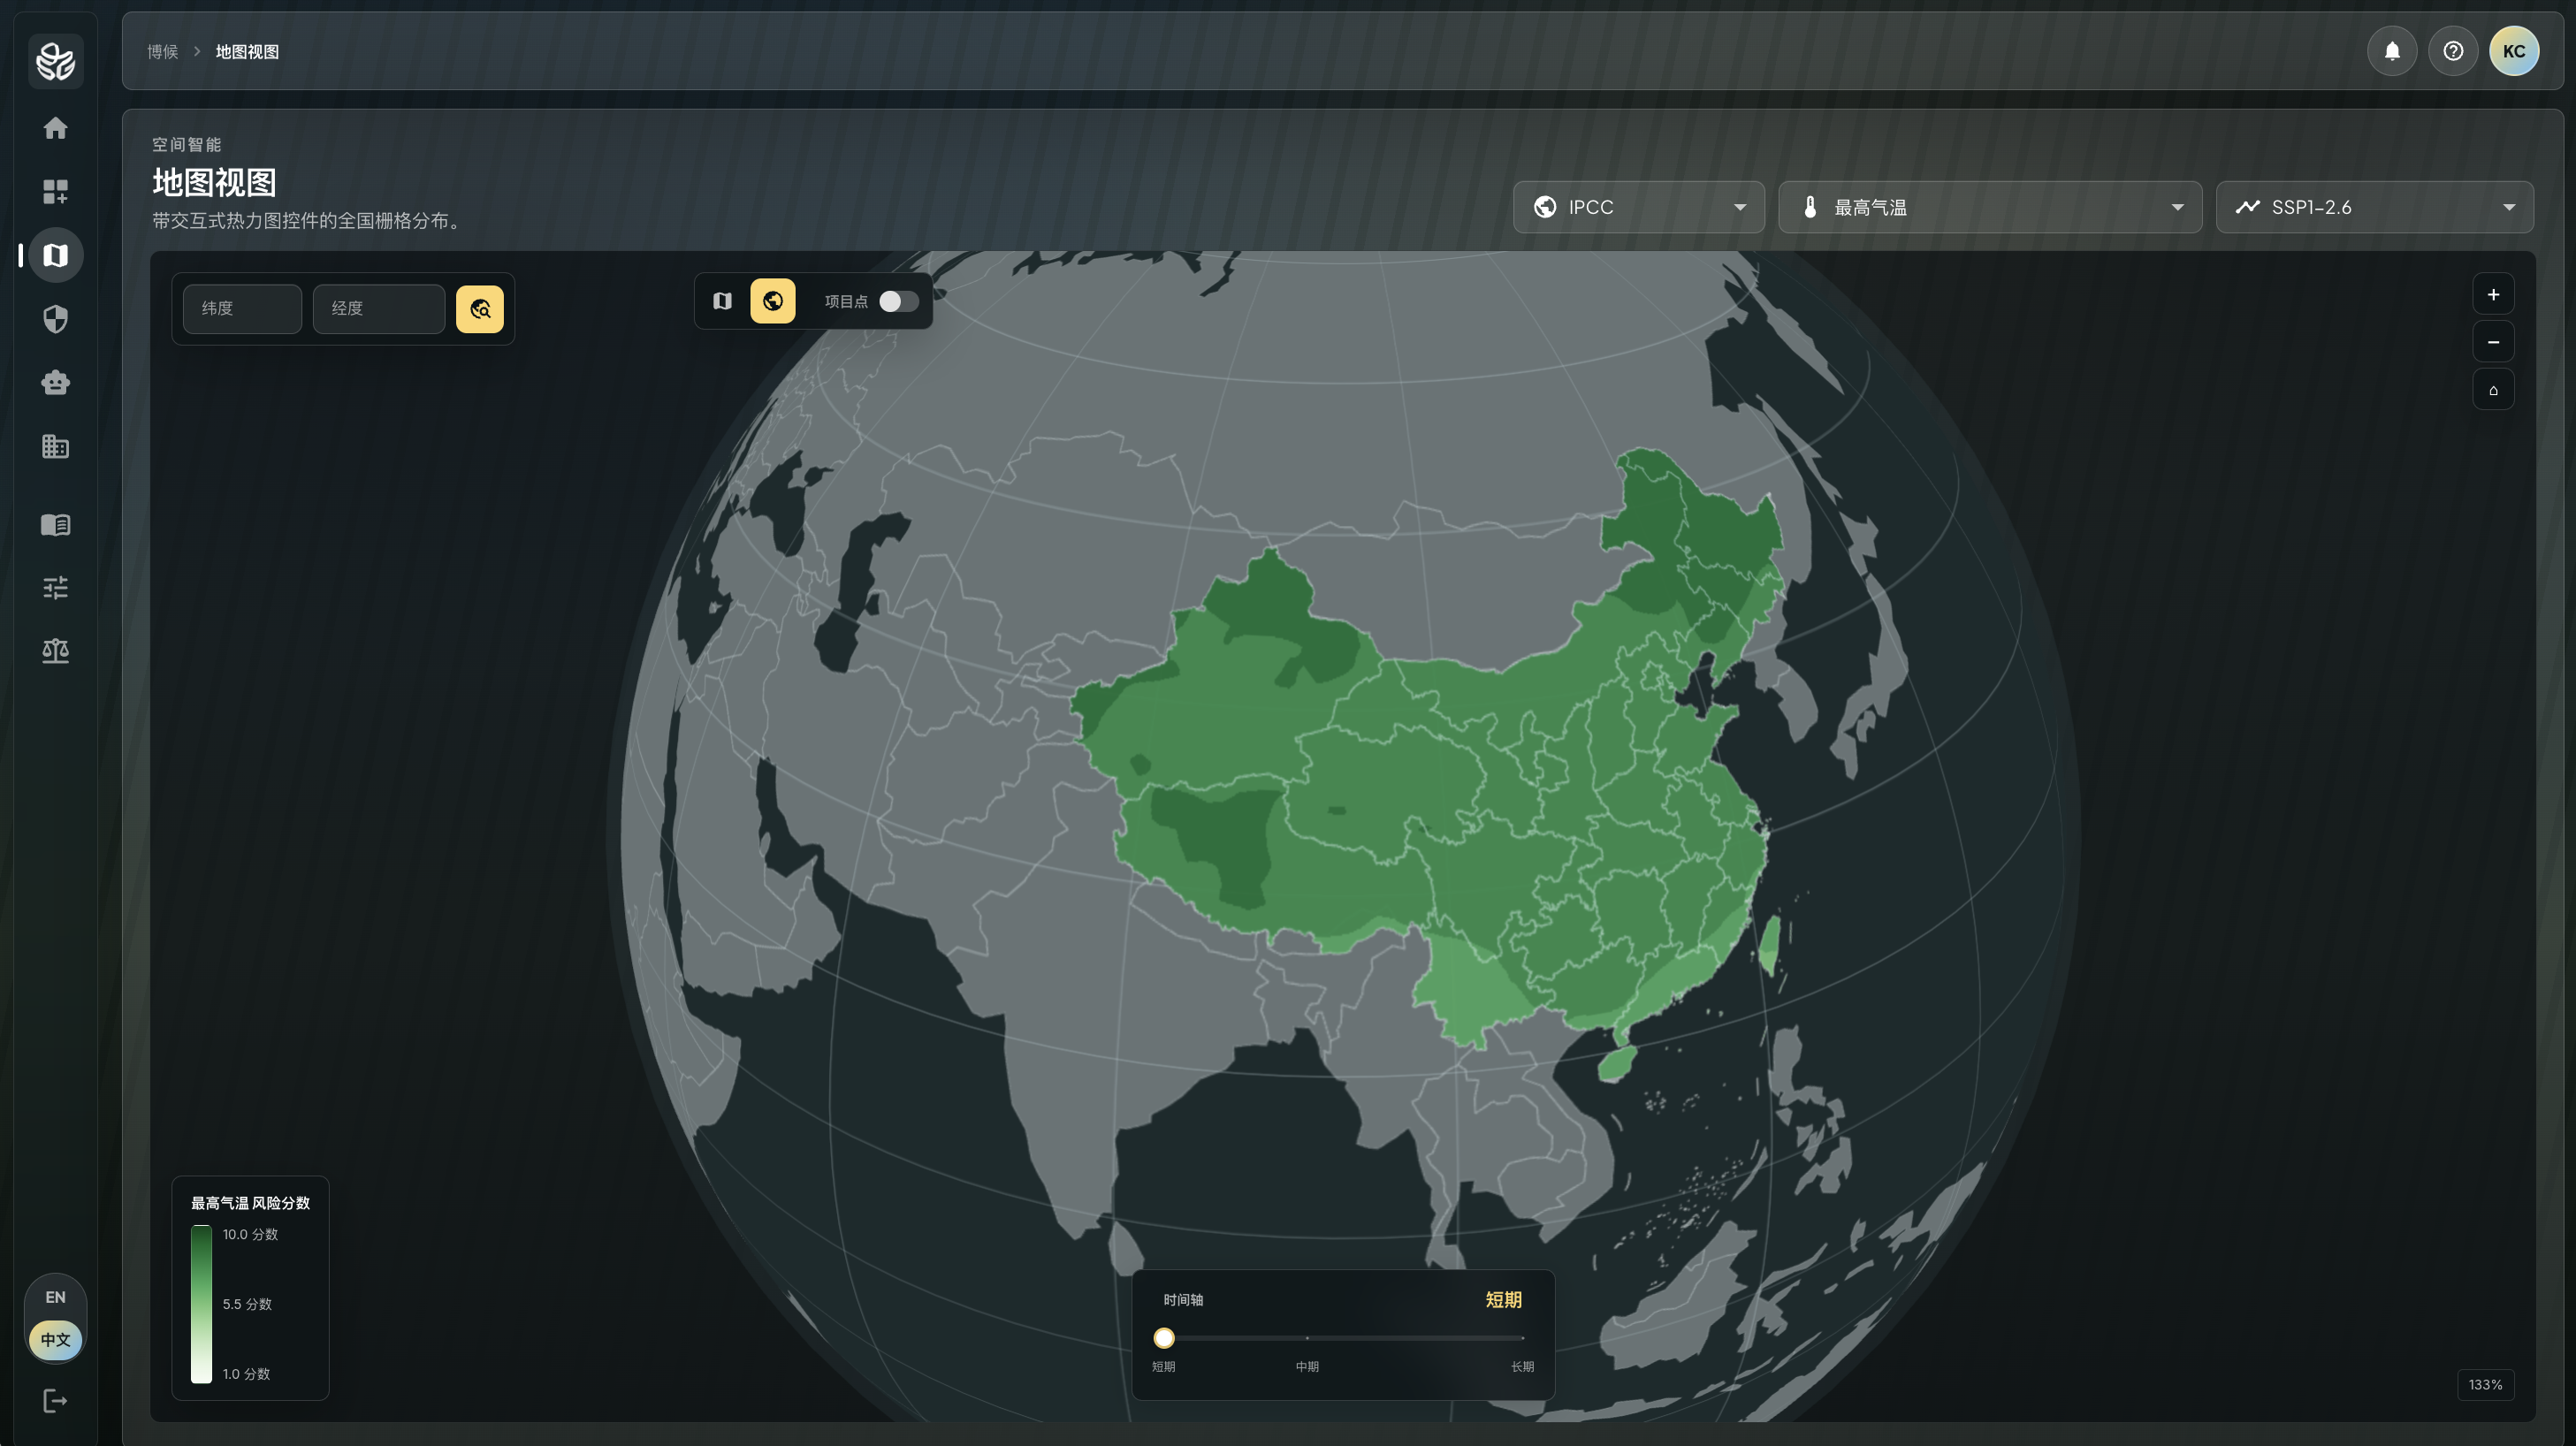Open the KC user avatar menu
Viewport: 2576px width, 1446px height.
click(x=2514, y=51)
